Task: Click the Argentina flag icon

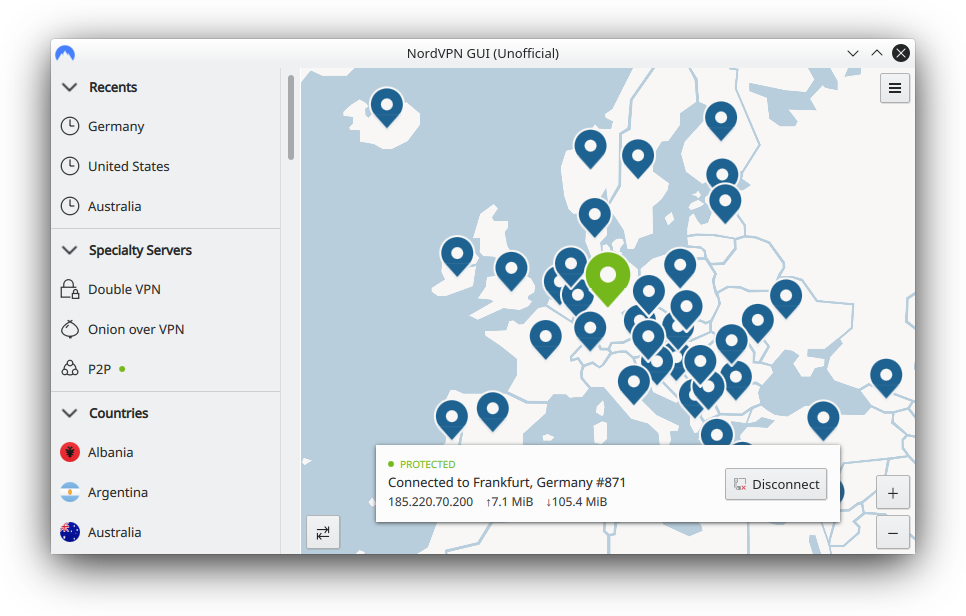Action: pyautogui.click(x=70, y=492)
